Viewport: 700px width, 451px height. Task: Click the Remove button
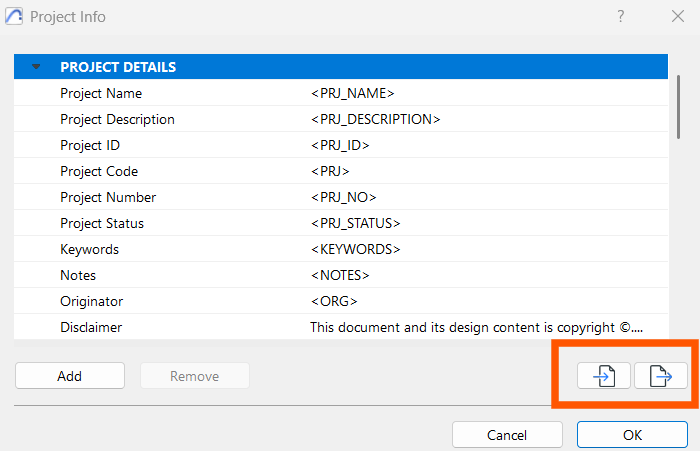pos(195,376)
